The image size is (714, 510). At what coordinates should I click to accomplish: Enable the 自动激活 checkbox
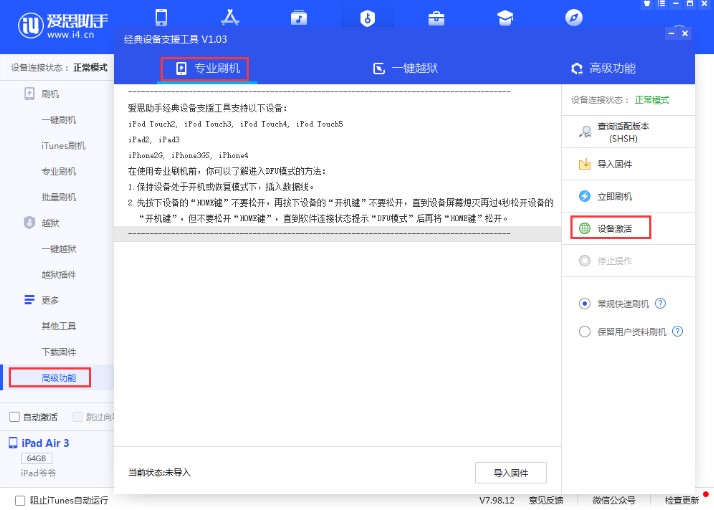[x=14, y=417]
